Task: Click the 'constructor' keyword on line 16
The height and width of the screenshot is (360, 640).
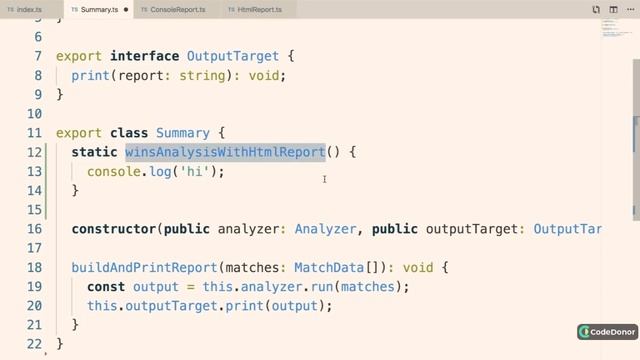Action: [114, 229]
